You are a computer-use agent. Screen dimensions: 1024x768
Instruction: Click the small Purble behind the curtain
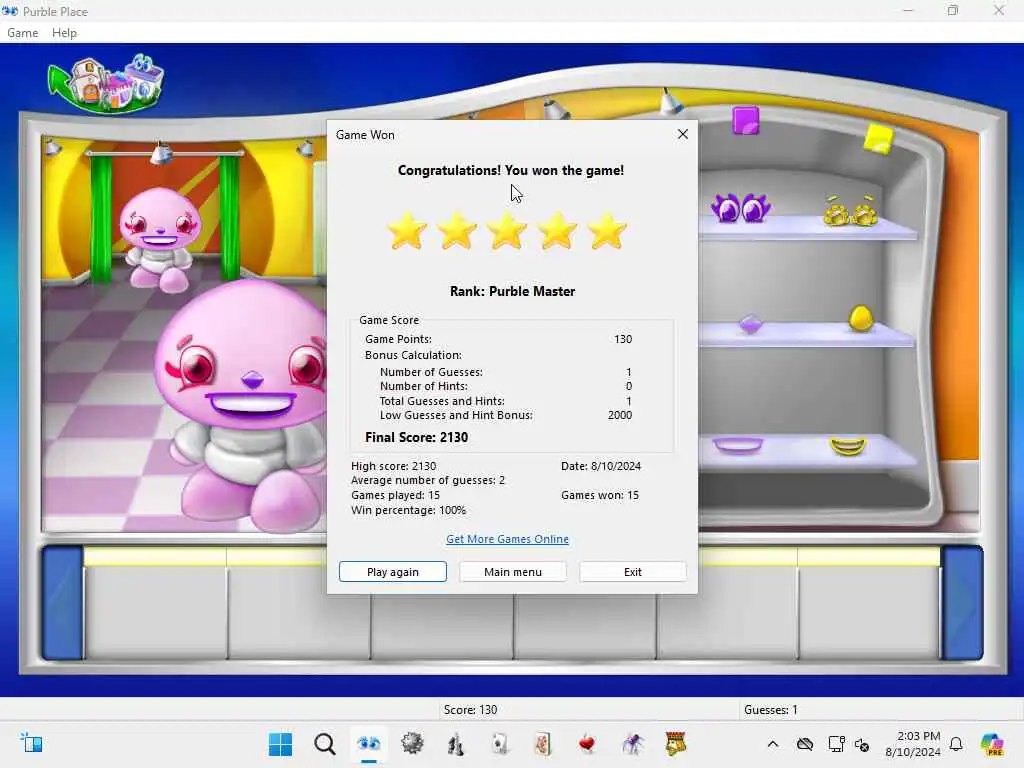coord(160,238)
